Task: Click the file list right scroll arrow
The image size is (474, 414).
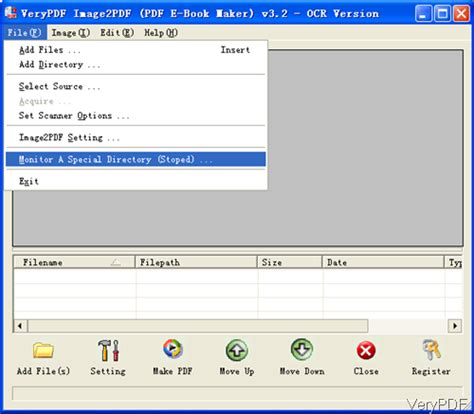Action: [x=455, y=326]
